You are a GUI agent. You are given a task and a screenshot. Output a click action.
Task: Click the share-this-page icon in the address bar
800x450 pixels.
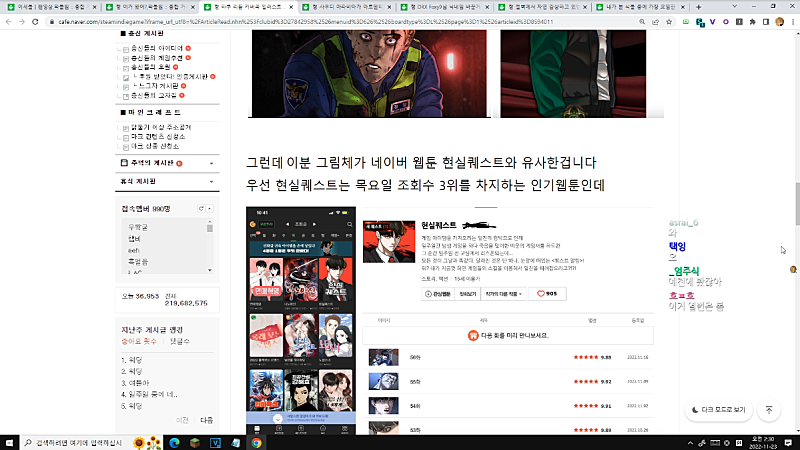(656, 22)
